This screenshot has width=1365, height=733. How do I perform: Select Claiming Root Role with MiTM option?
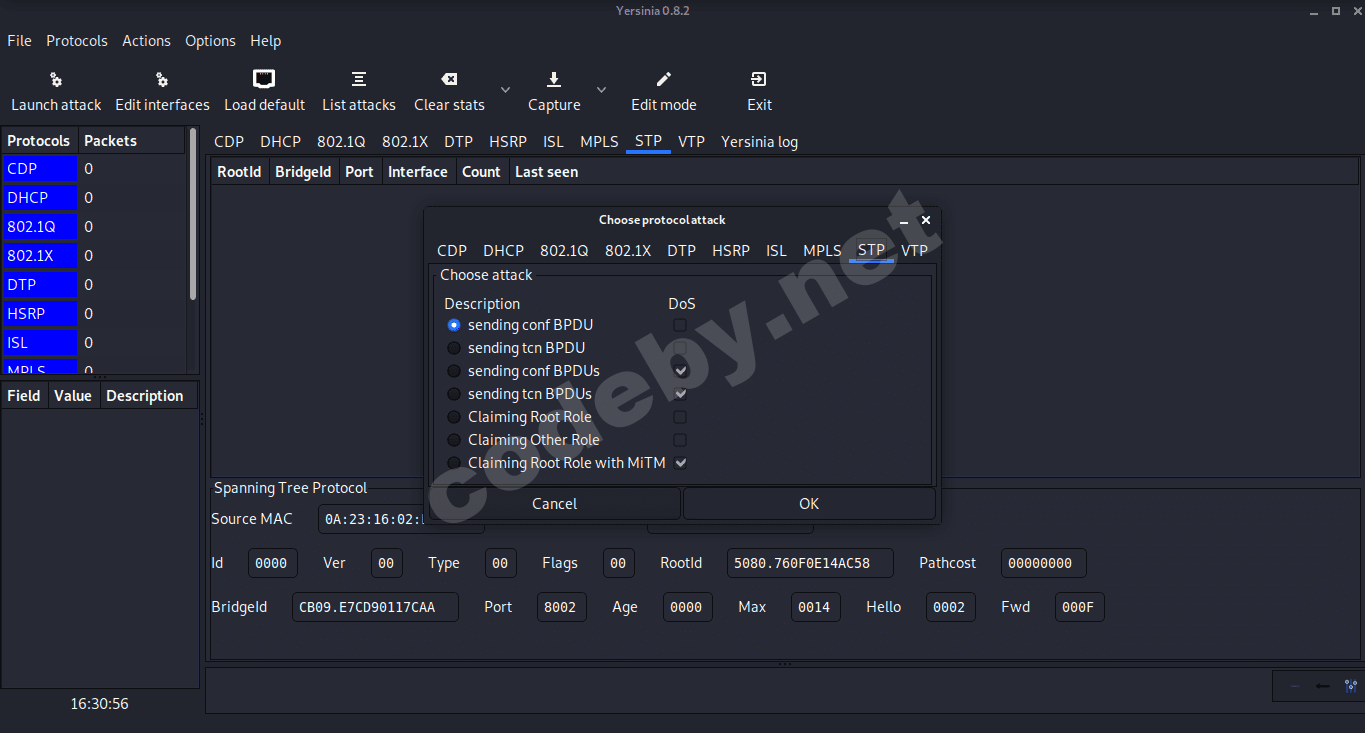pyautogui.click(x=454, y=463)
